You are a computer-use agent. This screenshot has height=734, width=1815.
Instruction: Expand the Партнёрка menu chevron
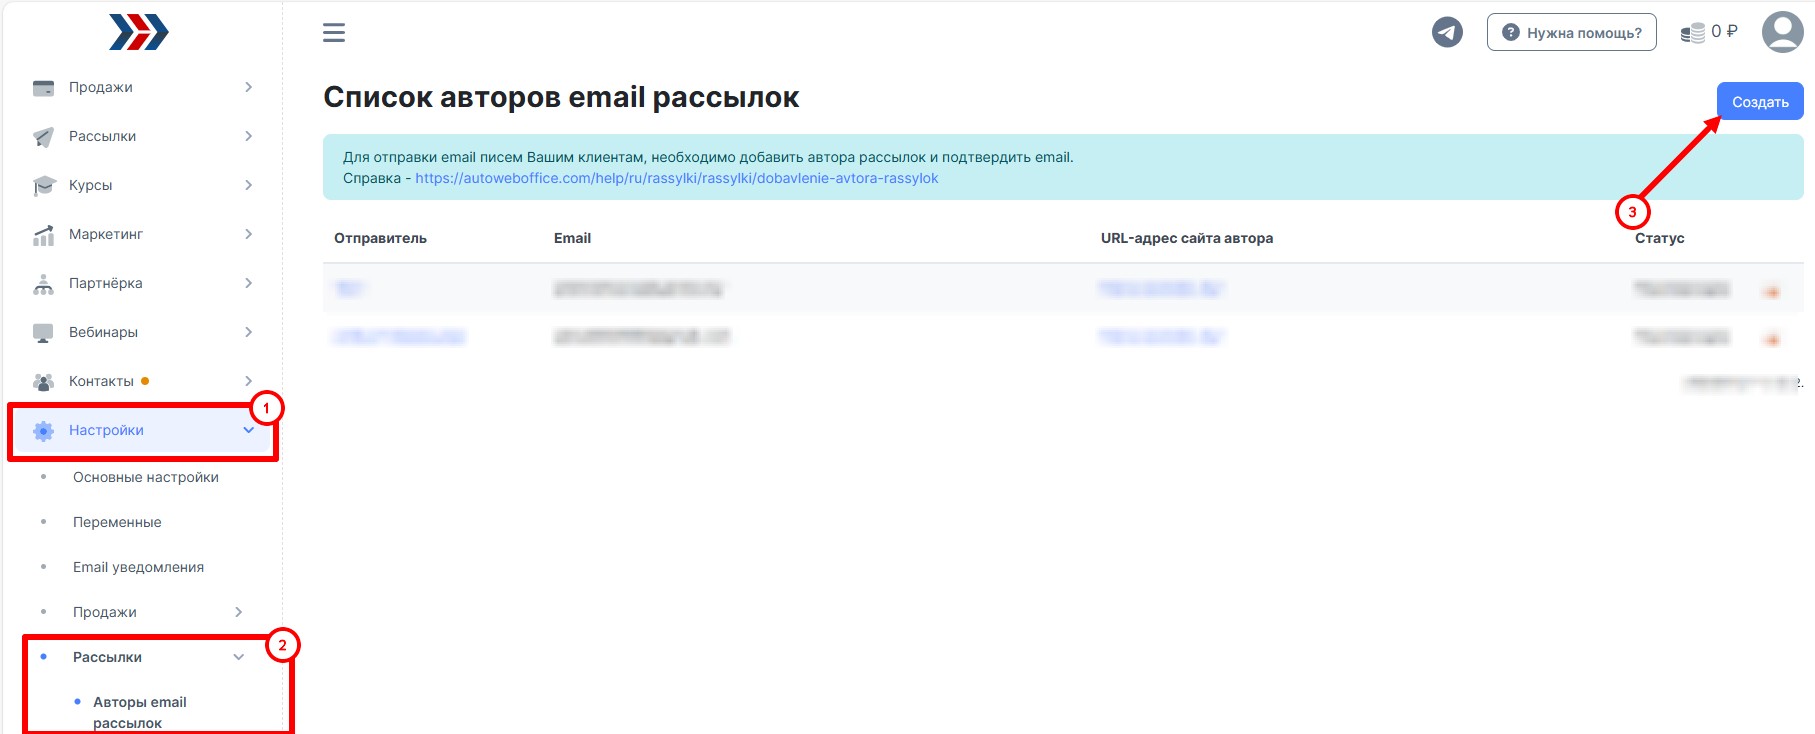point(248,283)
